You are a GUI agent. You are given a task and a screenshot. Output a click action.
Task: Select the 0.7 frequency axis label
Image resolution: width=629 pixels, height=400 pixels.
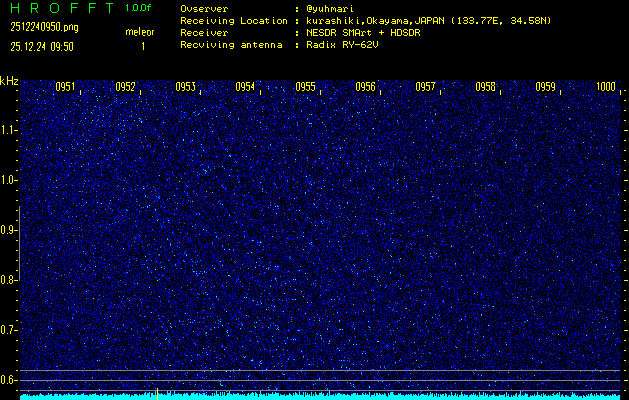click(x=9, y=329)
